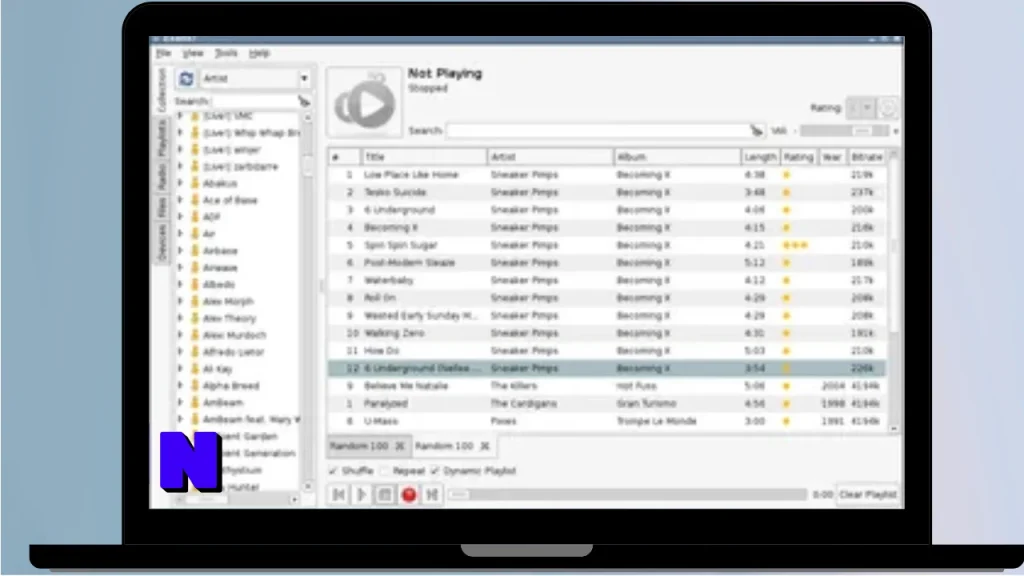Skip to the previous track

(x=338, y=494)
